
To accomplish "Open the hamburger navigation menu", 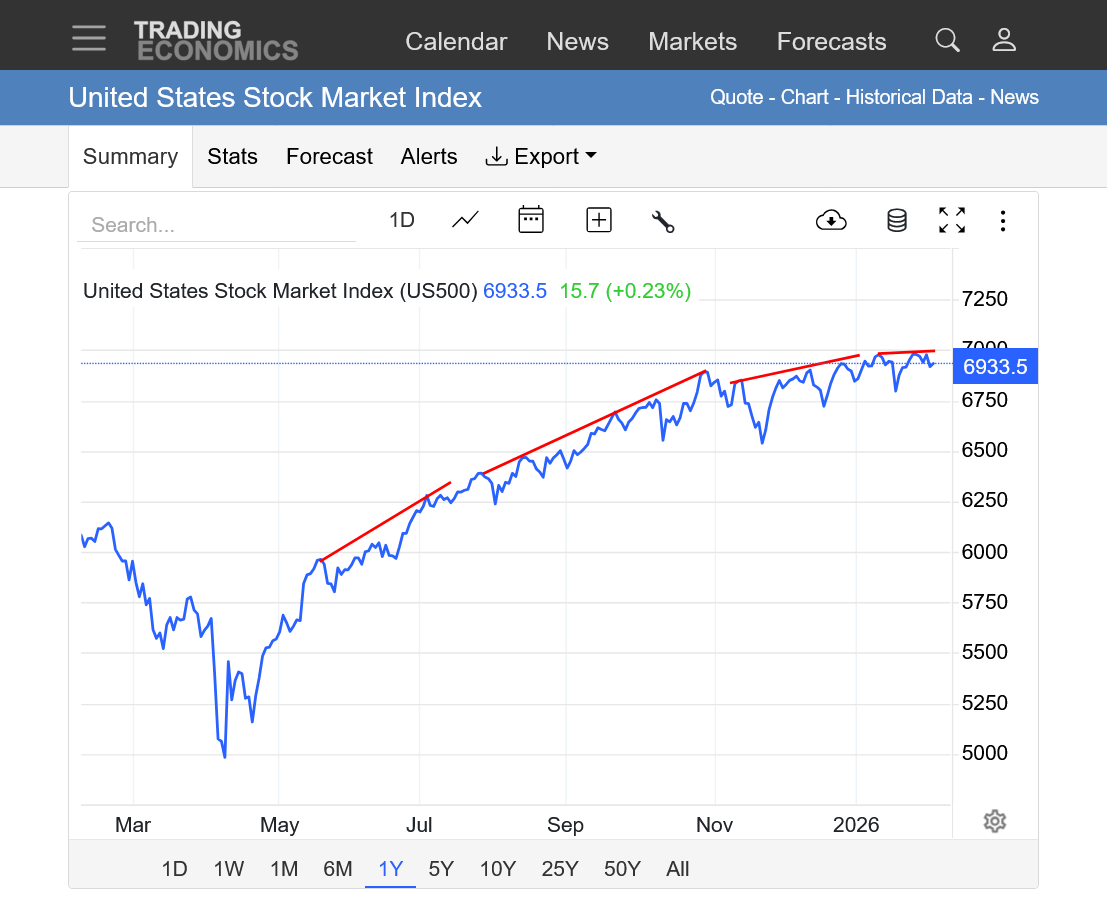I will 89,39.
